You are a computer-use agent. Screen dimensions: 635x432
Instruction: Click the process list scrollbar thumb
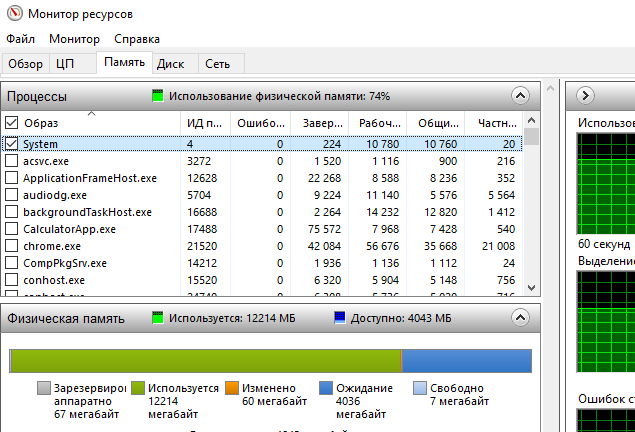(x=531, y=136)
